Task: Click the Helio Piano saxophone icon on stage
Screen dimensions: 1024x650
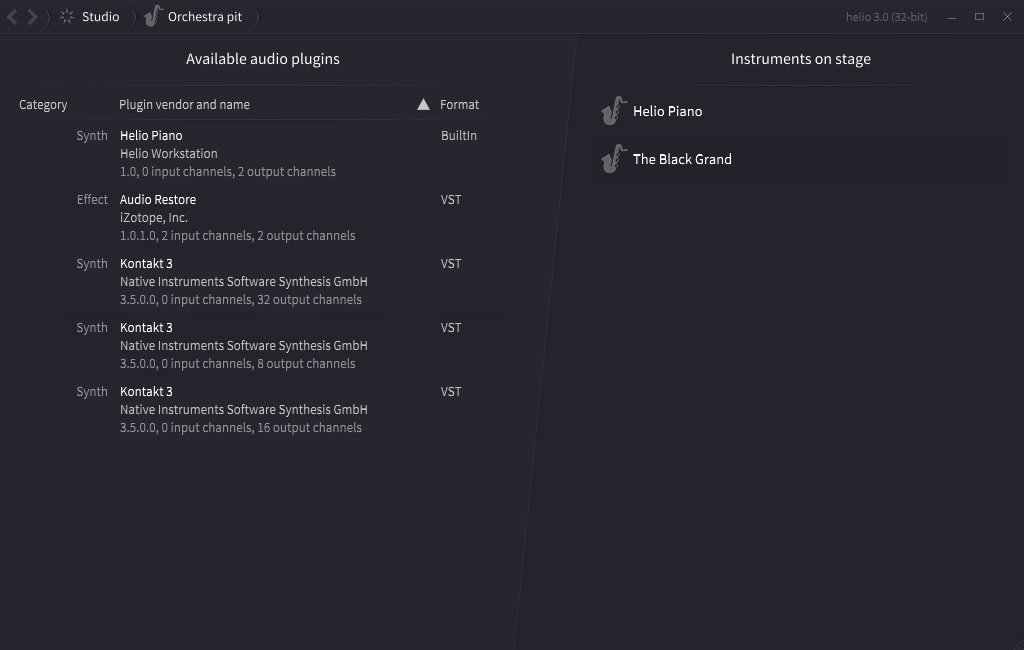Action: click(614, 111)
